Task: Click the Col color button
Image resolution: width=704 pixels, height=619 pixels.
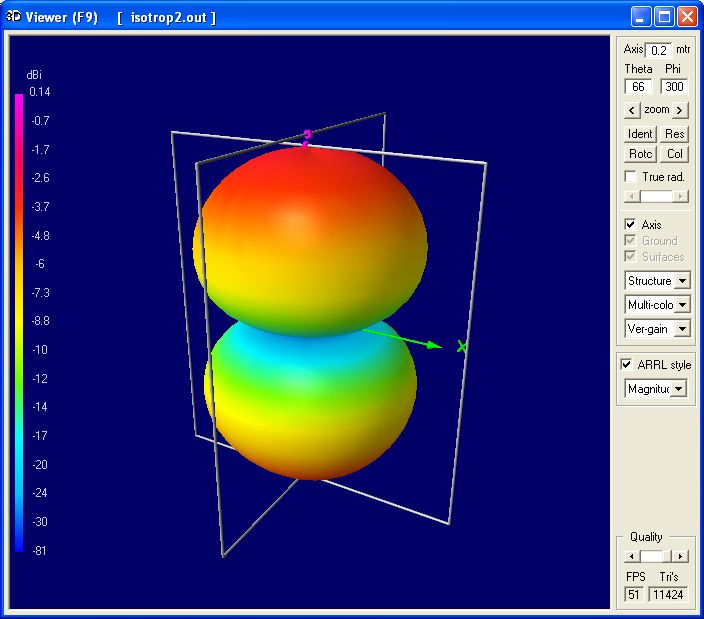Action: click(x=675, y=154)
